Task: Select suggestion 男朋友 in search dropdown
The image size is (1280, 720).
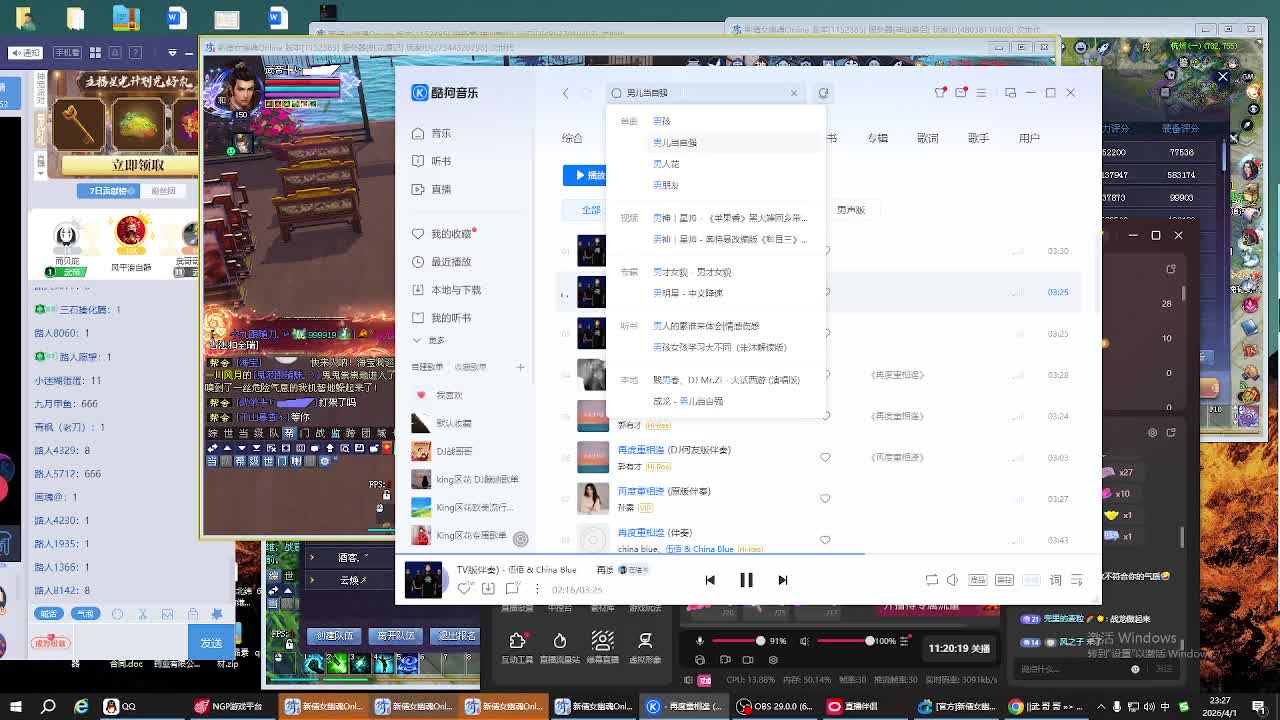Action: [x=666, y=185]
